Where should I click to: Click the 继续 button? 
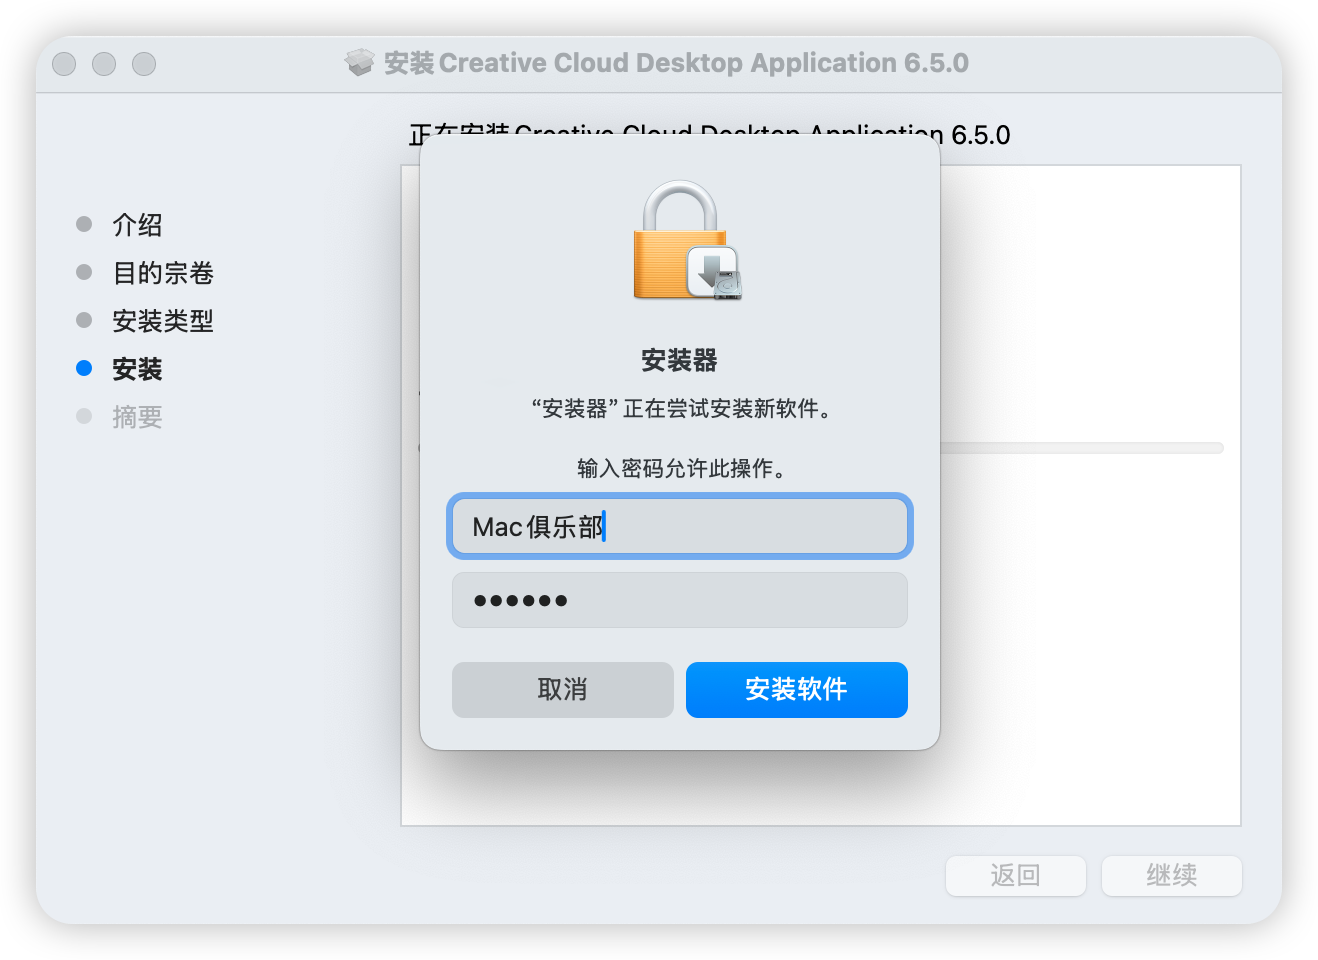pyautogui.click(x=1172, y=876)
